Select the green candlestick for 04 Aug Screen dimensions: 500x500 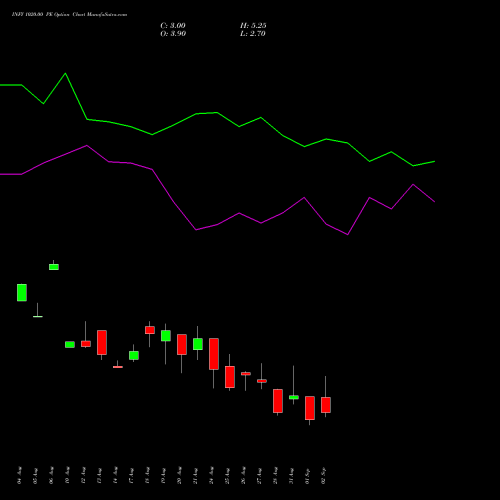(22, 293)
